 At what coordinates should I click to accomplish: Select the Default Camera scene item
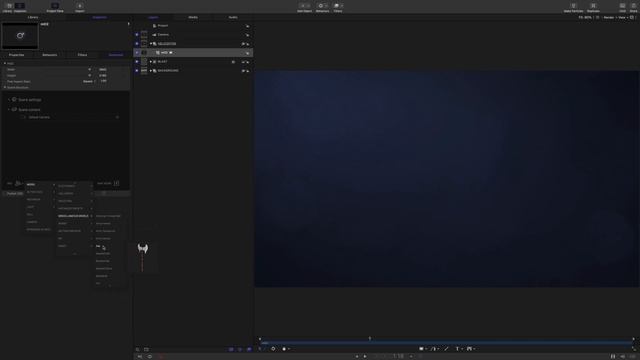pyautogui.click(x=39, y=117)
